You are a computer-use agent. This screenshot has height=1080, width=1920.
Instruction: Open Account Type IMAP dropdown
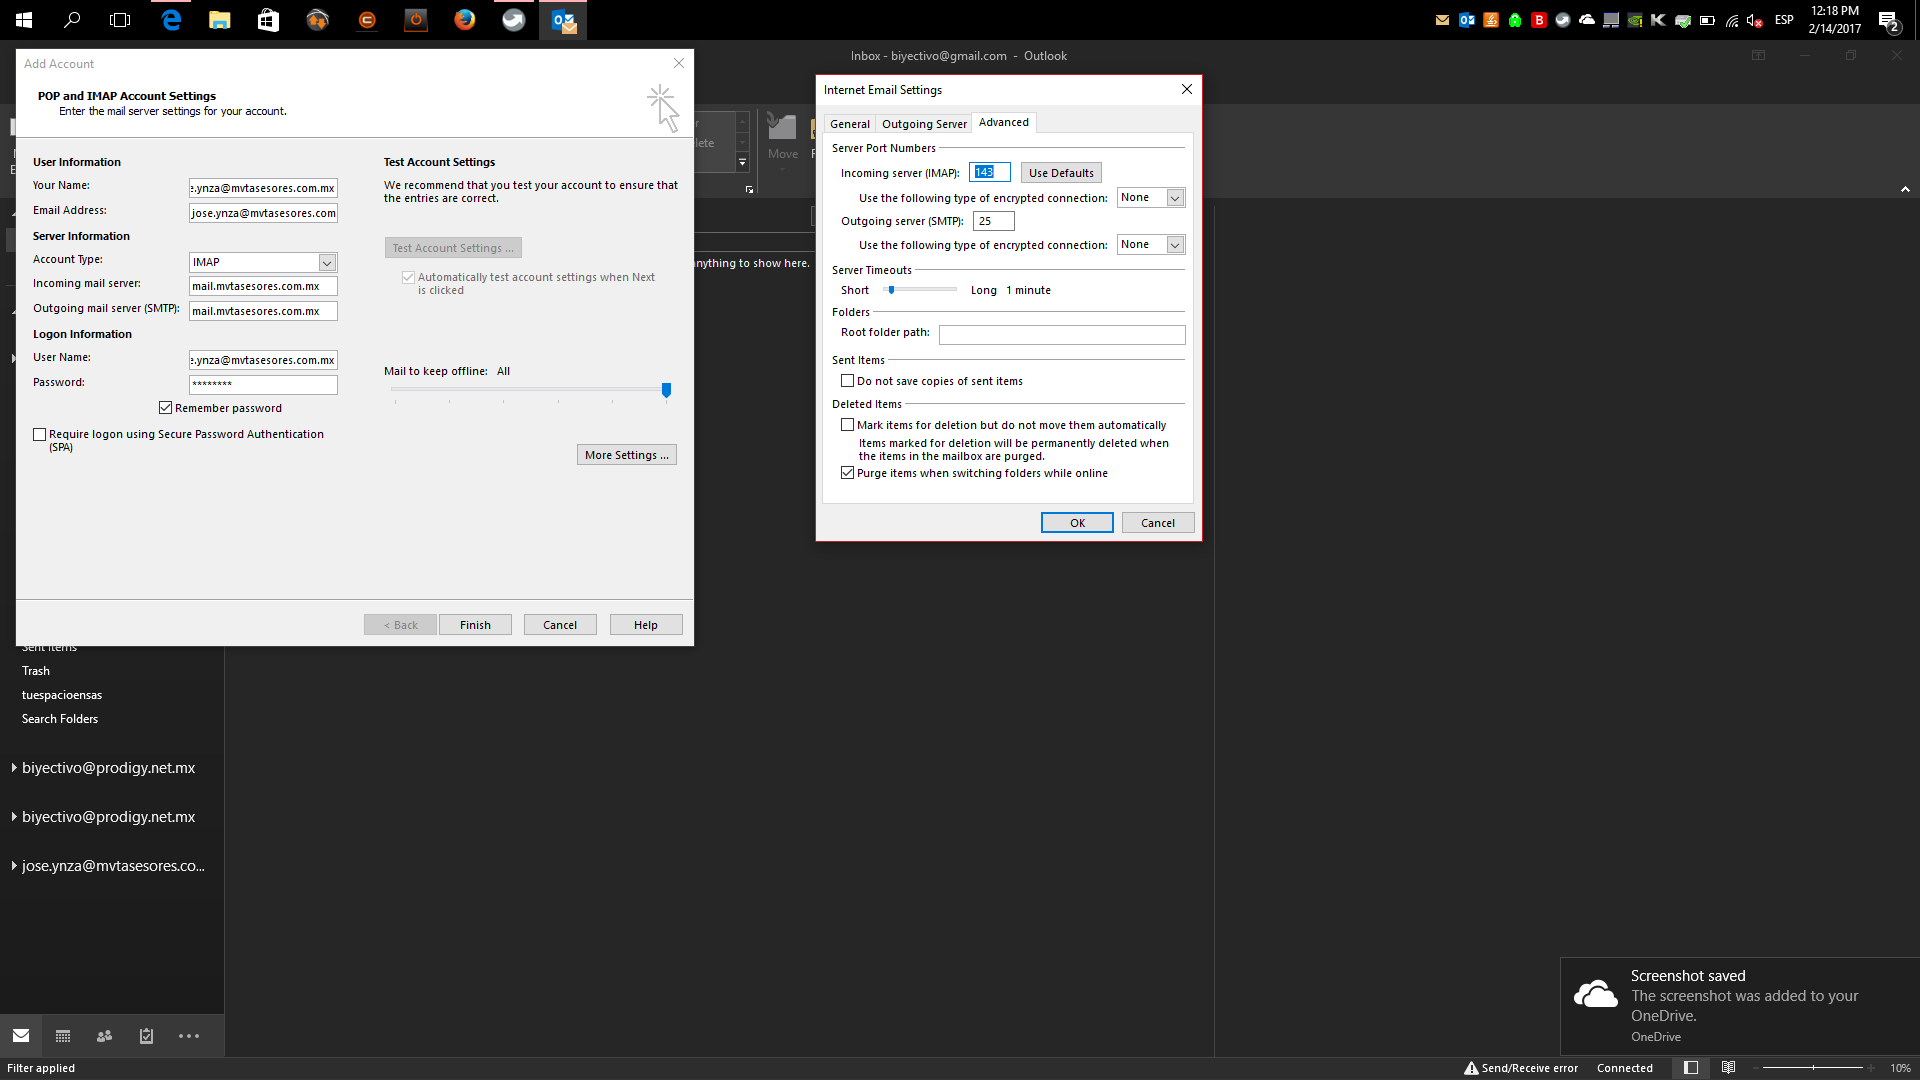[327, 262]
